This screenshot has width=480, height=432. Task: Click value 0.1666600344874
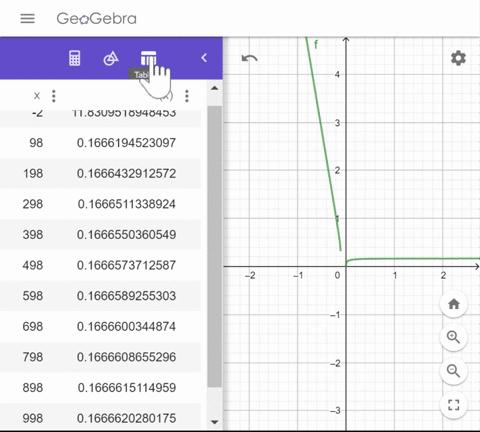[x=126, y=326]
